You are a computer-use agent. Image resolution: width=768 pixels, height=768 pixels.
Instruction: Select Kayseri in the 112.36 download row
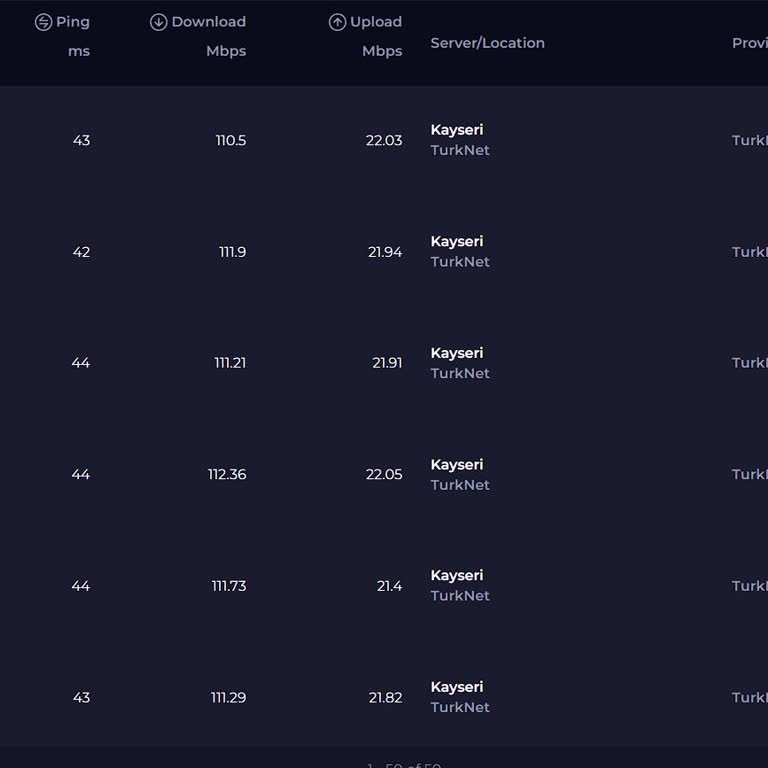click(457, 465)
